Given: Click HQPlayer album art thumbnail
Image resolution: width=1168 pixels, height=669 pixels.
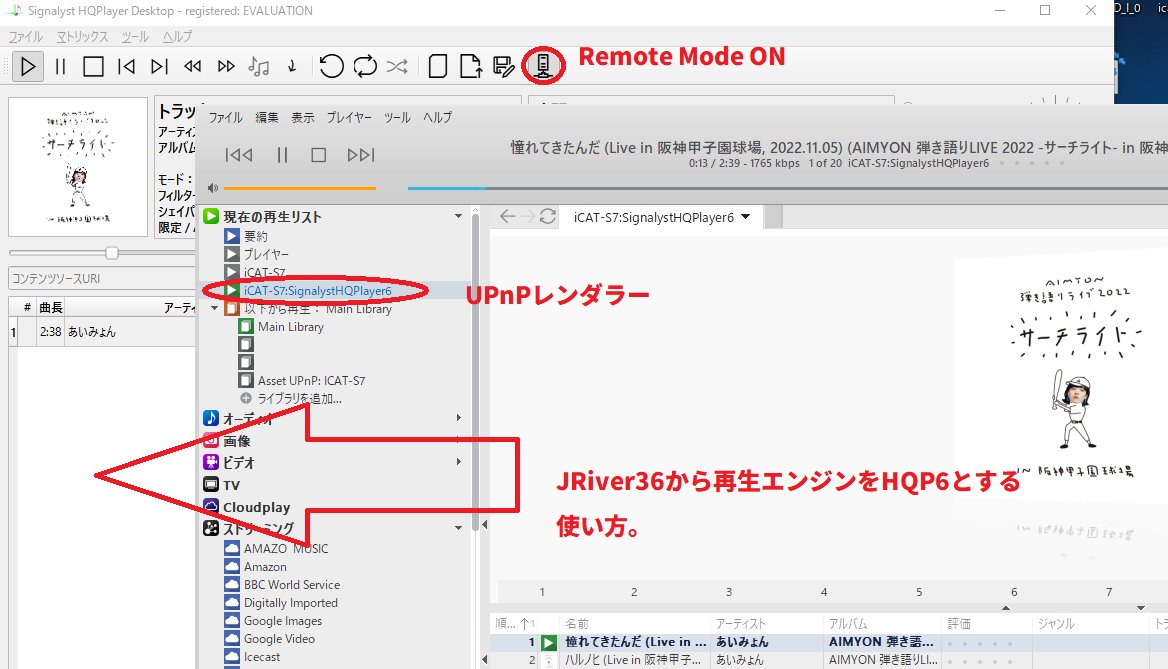Looking at the screenshot, I should coord(78,167).
